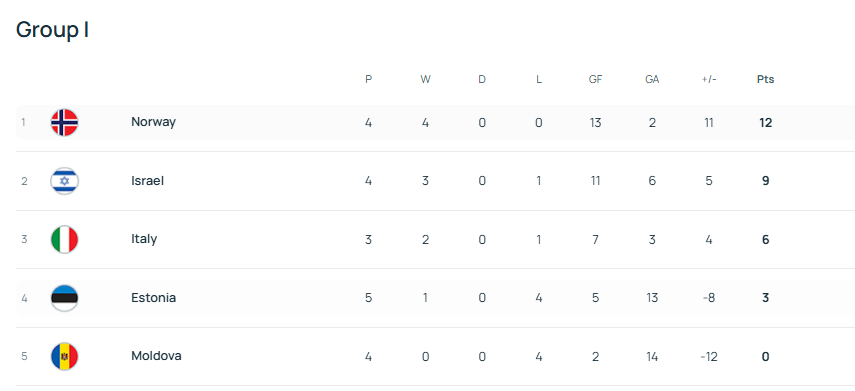Click the +/- column header

[x=709, y=80]
